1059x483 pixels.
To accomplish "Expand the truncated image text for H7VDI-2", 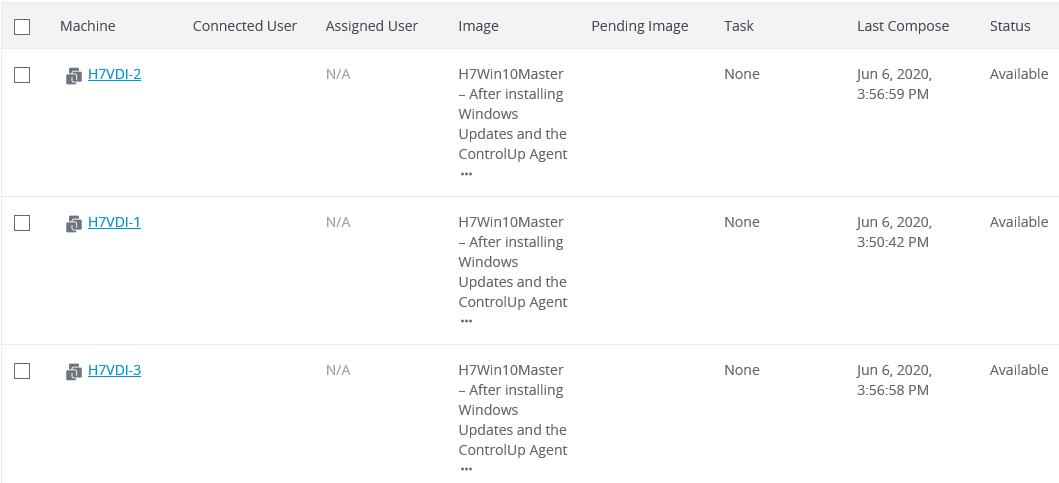I will [x=466, y=174].
